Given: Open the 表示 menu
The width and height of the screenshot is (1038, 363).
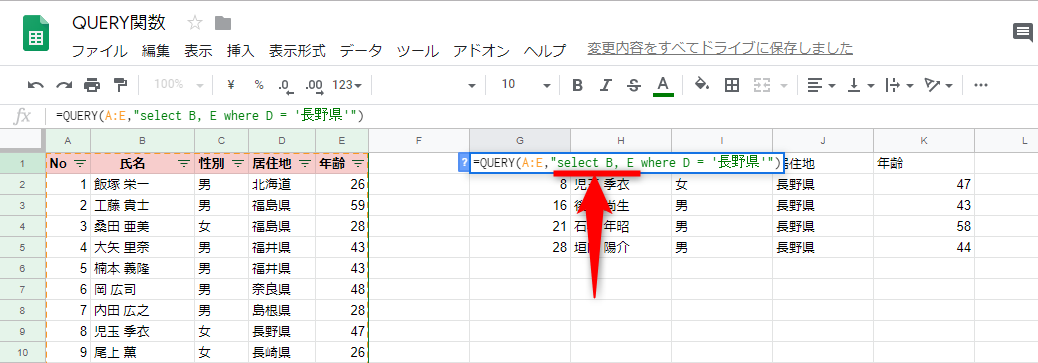Looking at the screenshot, I should coord(198,50).
